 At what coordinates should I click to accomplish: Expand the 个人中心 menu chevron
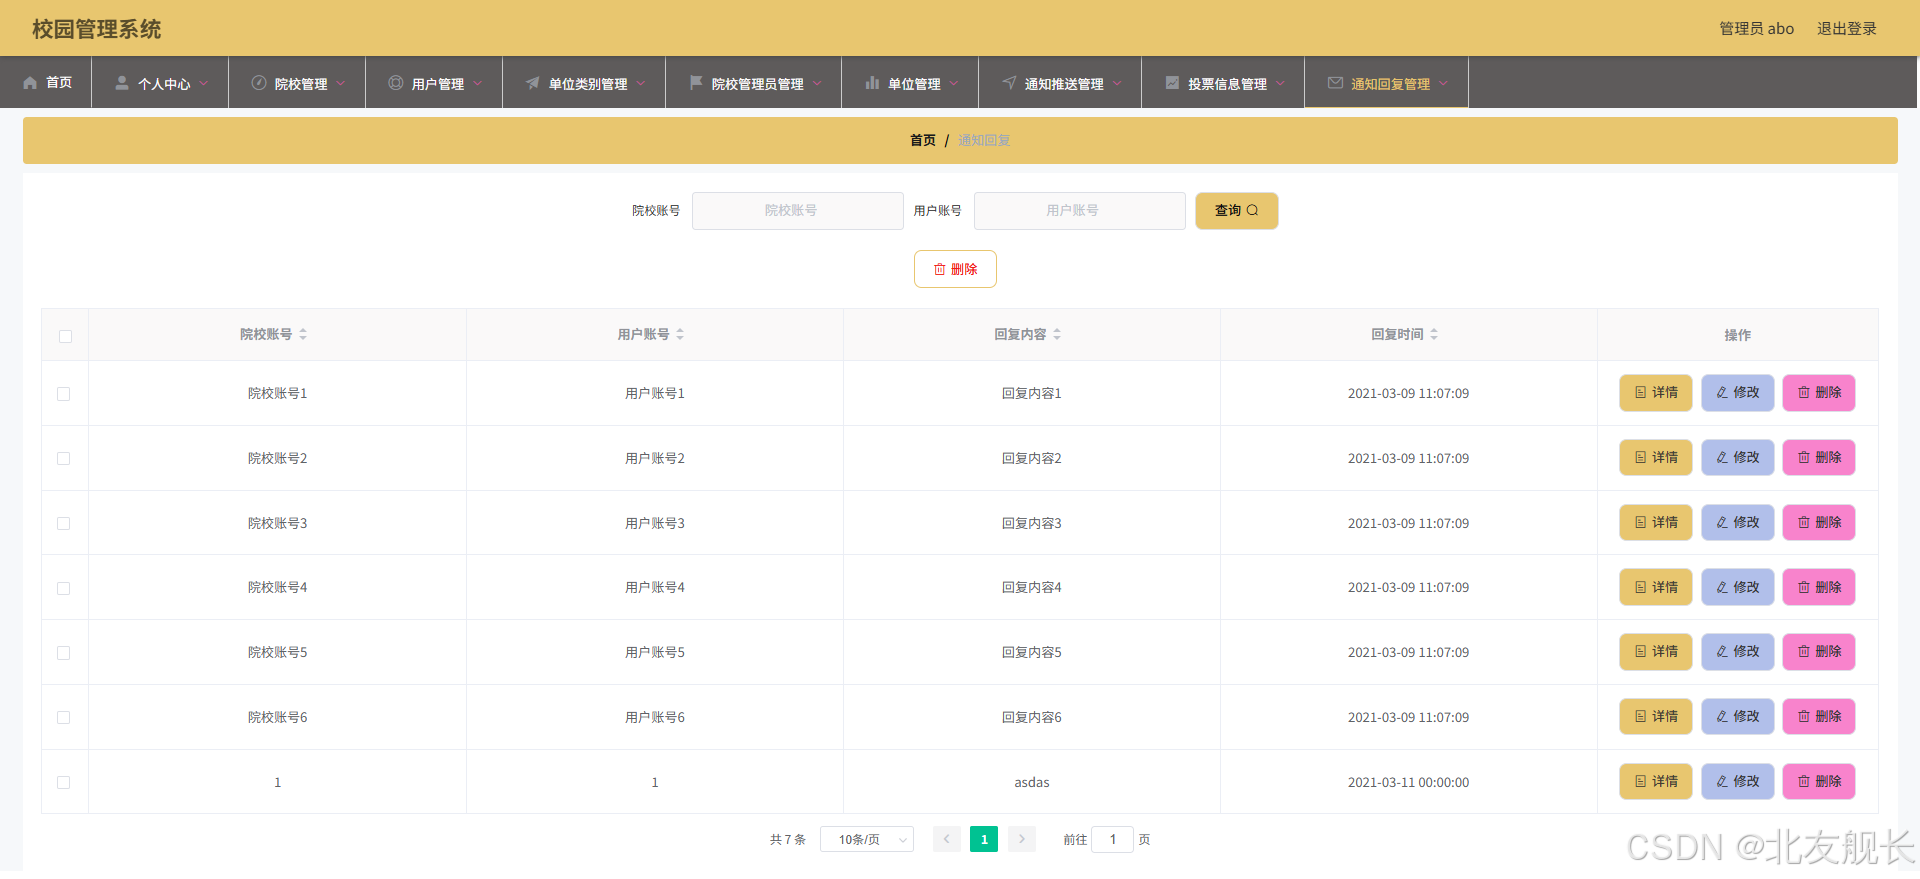(x=204, y=84)
